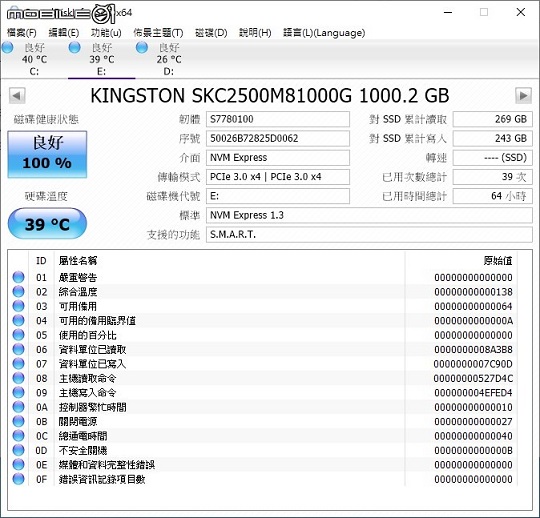Select the D: drive tab at 26 °C
This screenshot has width=540, height=518.
click(x=169, y=59)
